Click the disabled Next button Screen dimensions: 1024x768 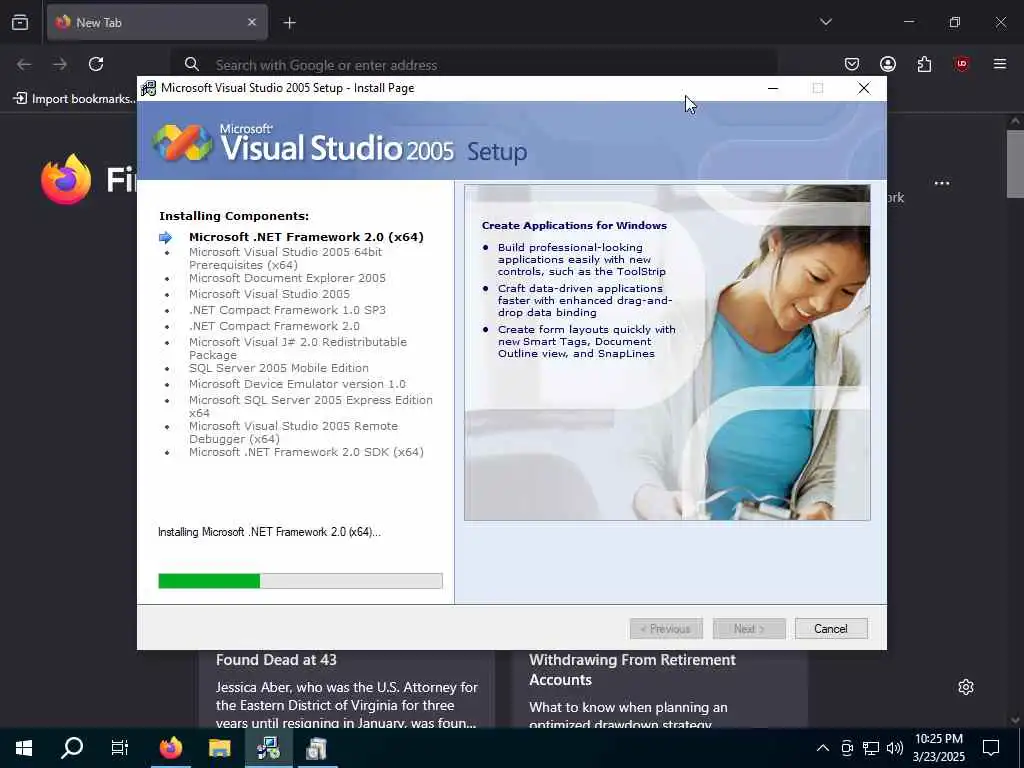pos(749,628)
